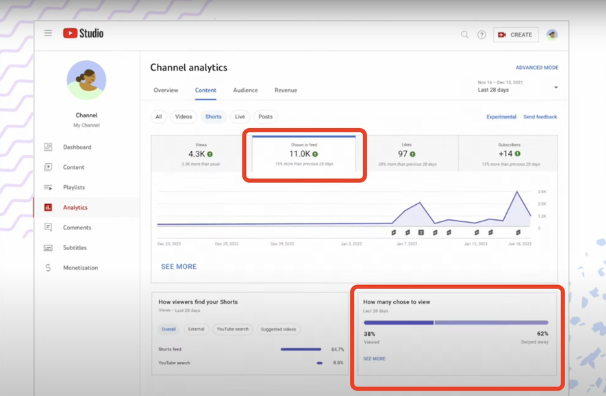Click the numbered marker showing 2 on chart

pyautogui.click(x=421, y=233)
